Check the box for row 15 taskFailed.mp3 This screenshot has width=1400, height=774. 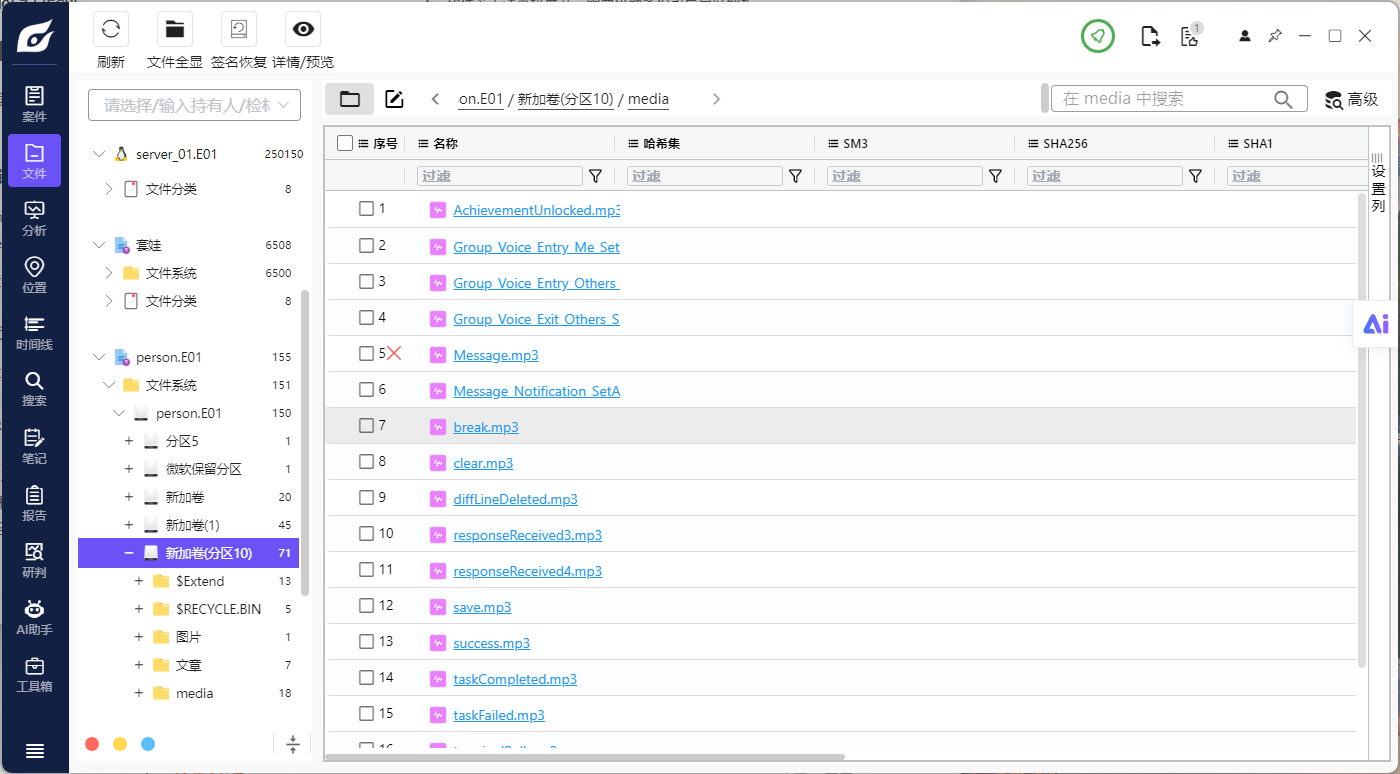click(366, 713)
